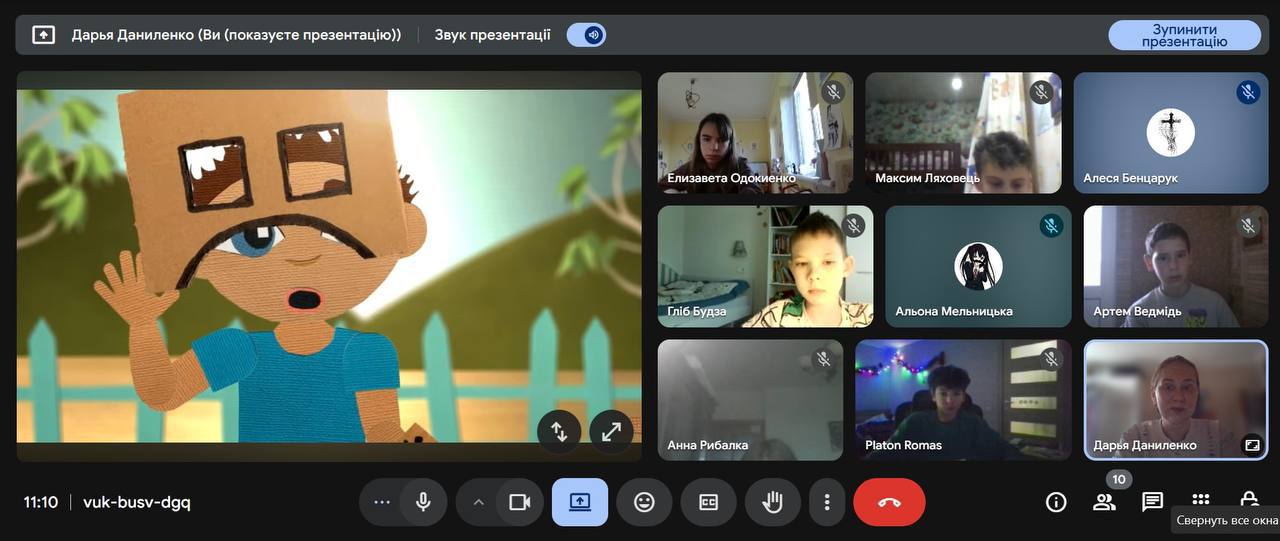The width and height of the screenshot is (1280, 541).
Task: Open audio settings dots beside the microphone
Action: point(382,502)
